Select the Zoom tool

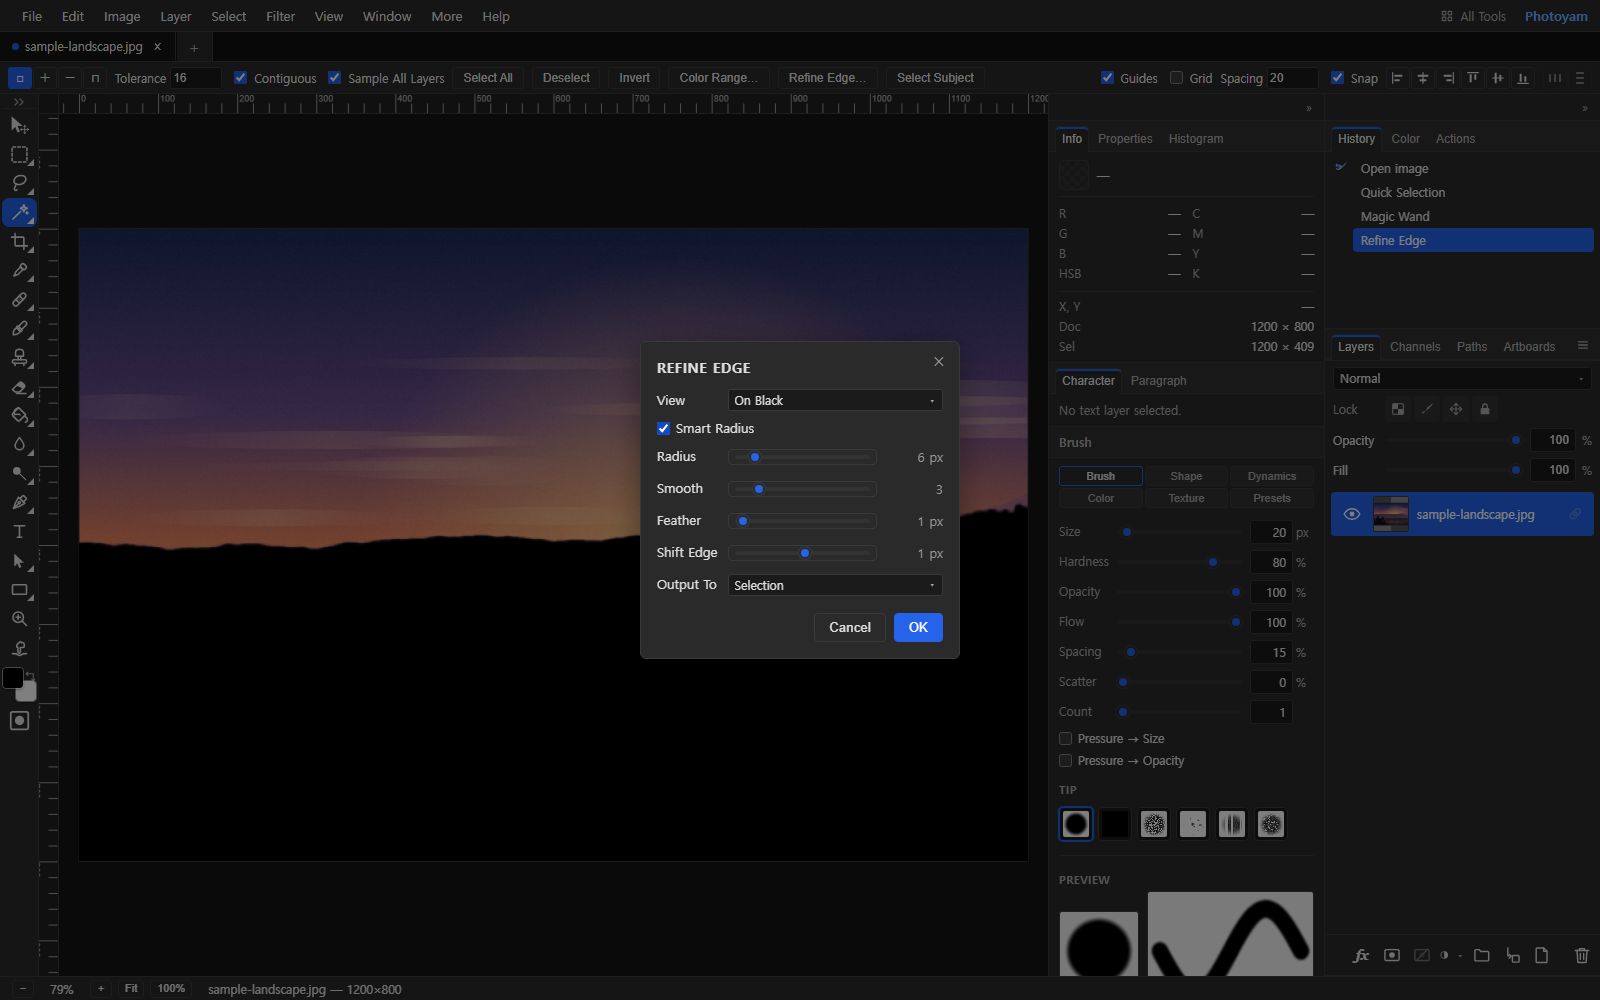[19, 619]
